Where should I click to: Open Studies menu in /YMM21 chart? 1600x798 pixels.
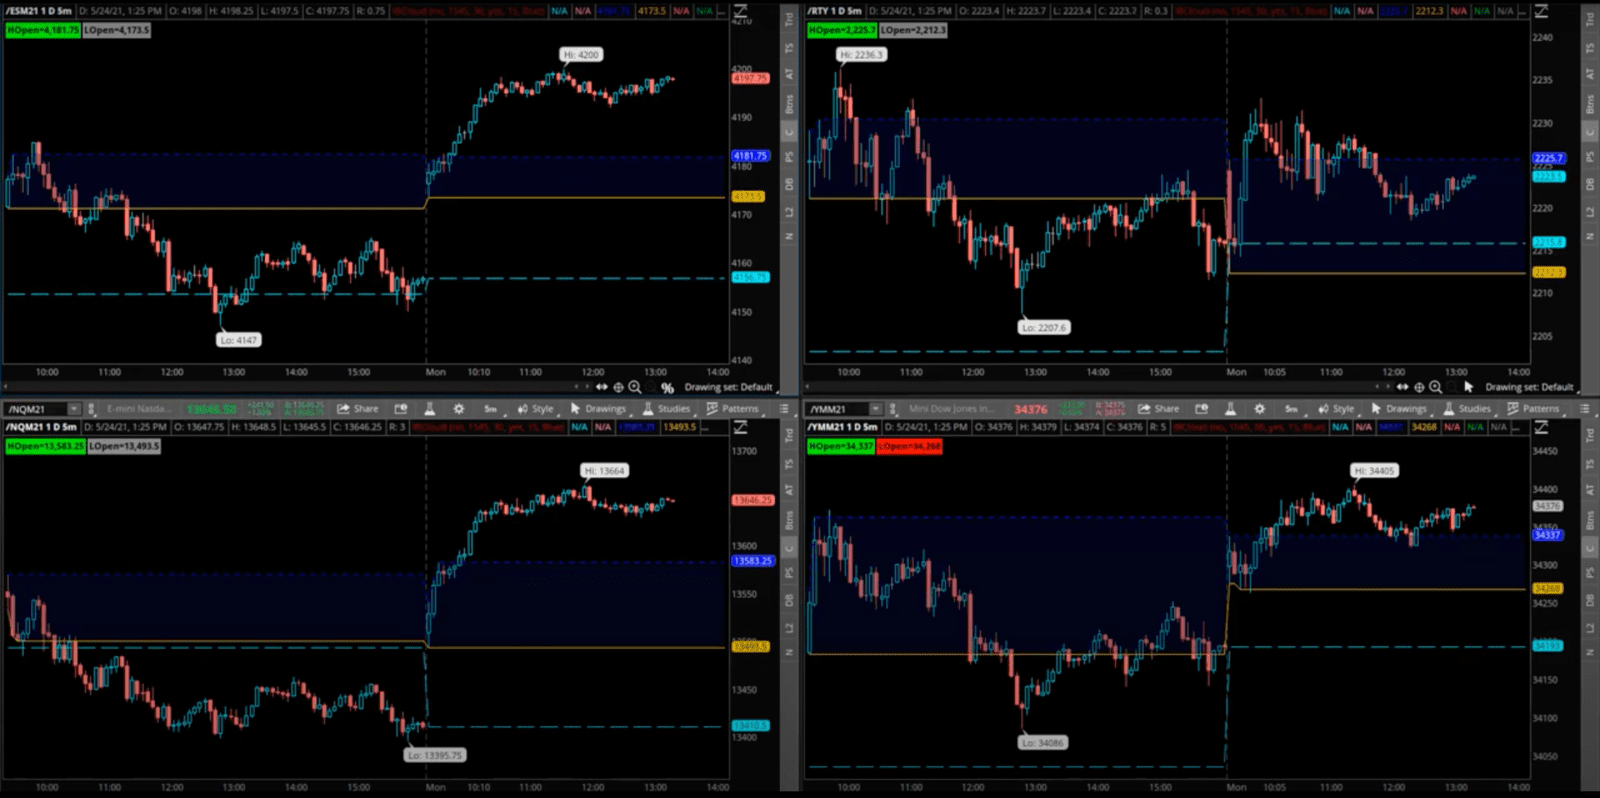[x=1467, y=409]
